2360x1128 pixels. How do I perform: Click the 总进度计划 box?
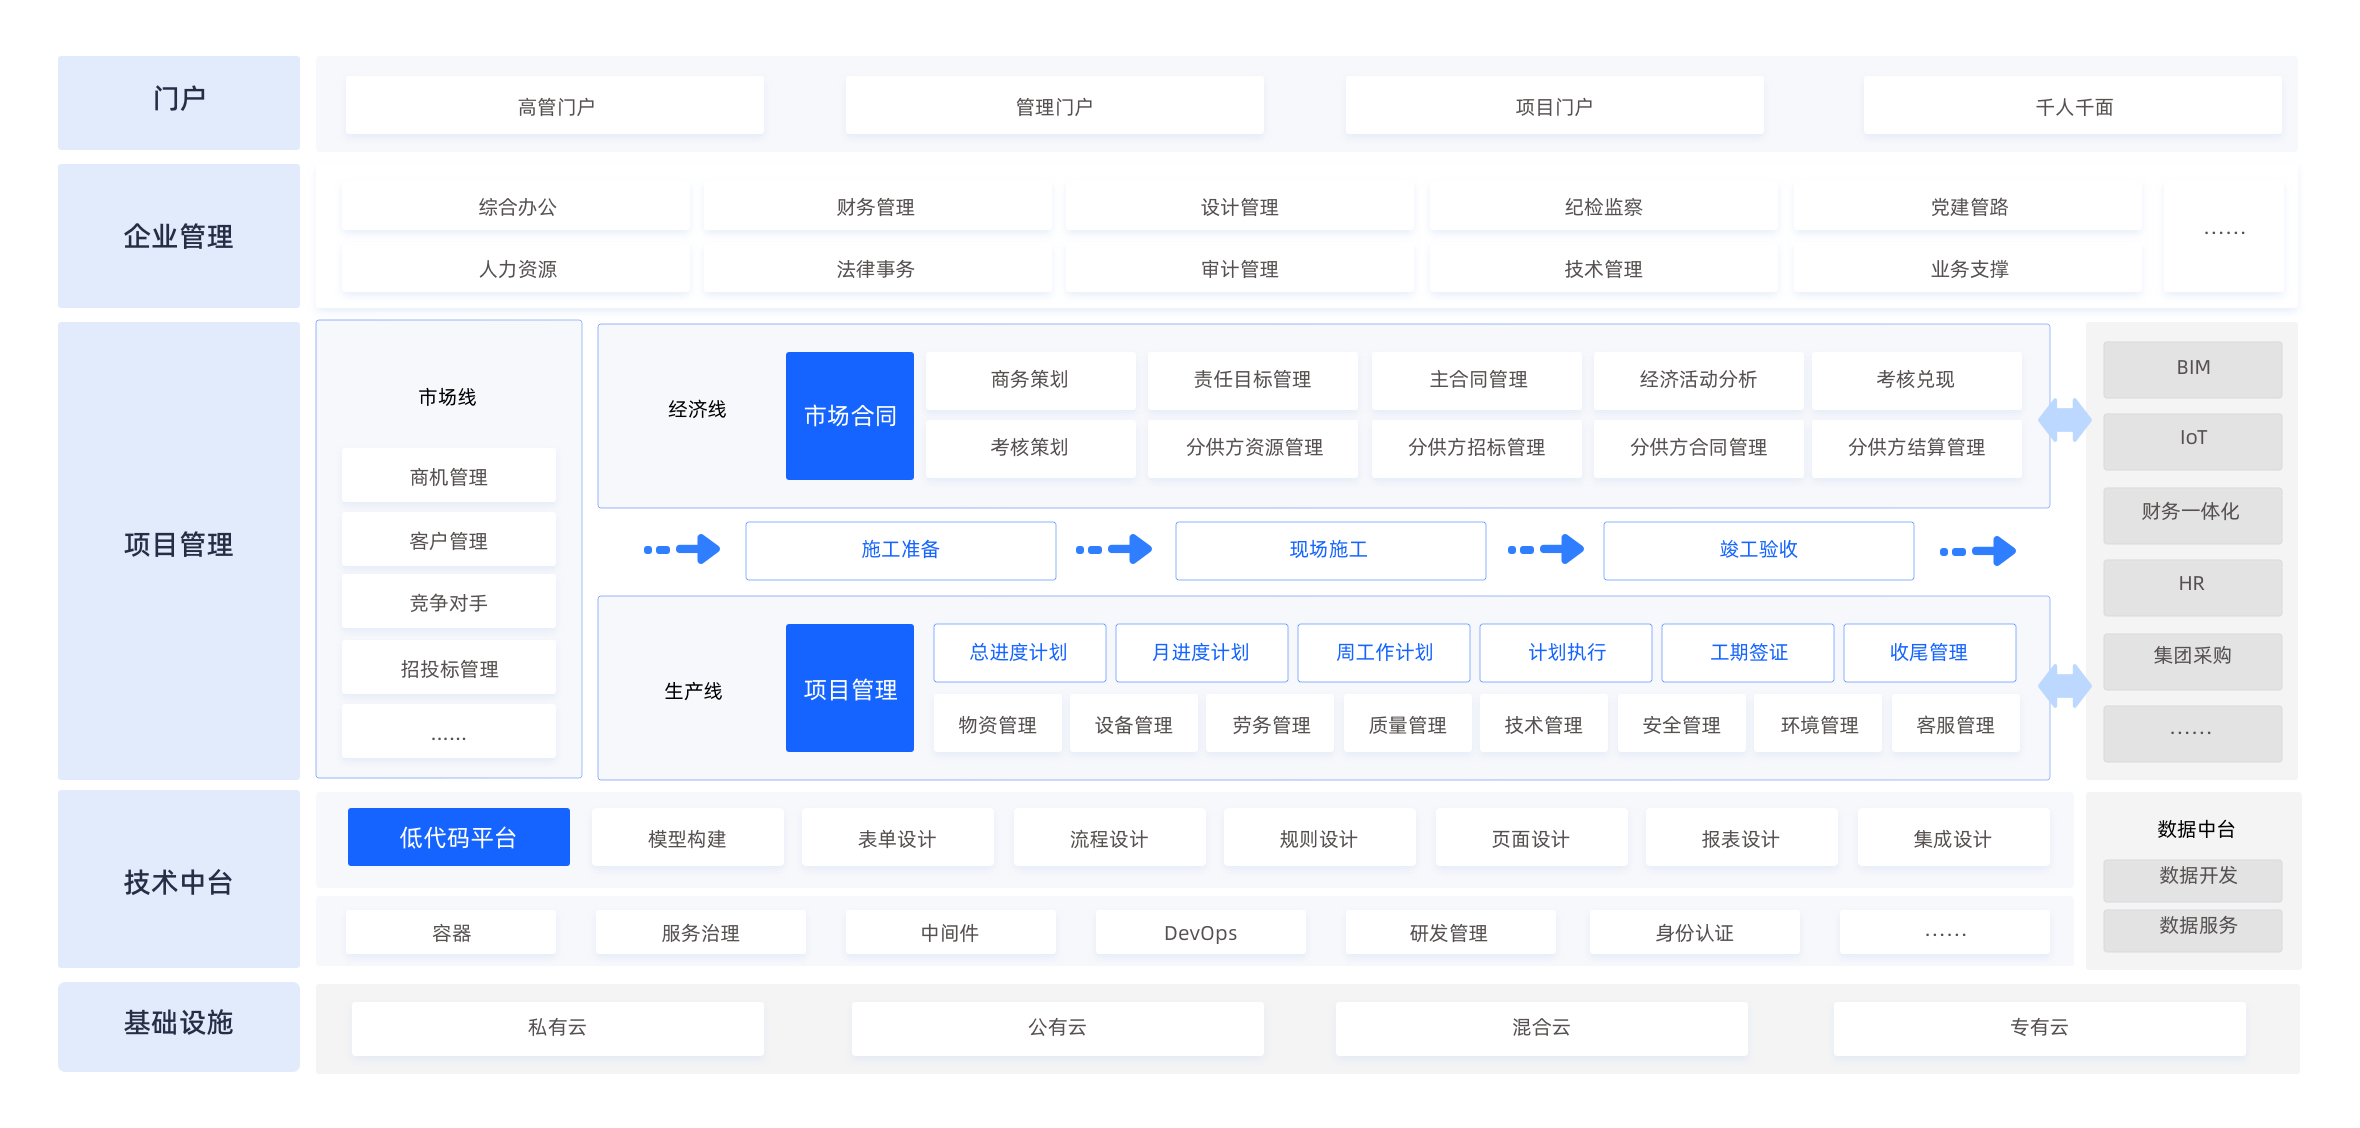click(1020, 653)
